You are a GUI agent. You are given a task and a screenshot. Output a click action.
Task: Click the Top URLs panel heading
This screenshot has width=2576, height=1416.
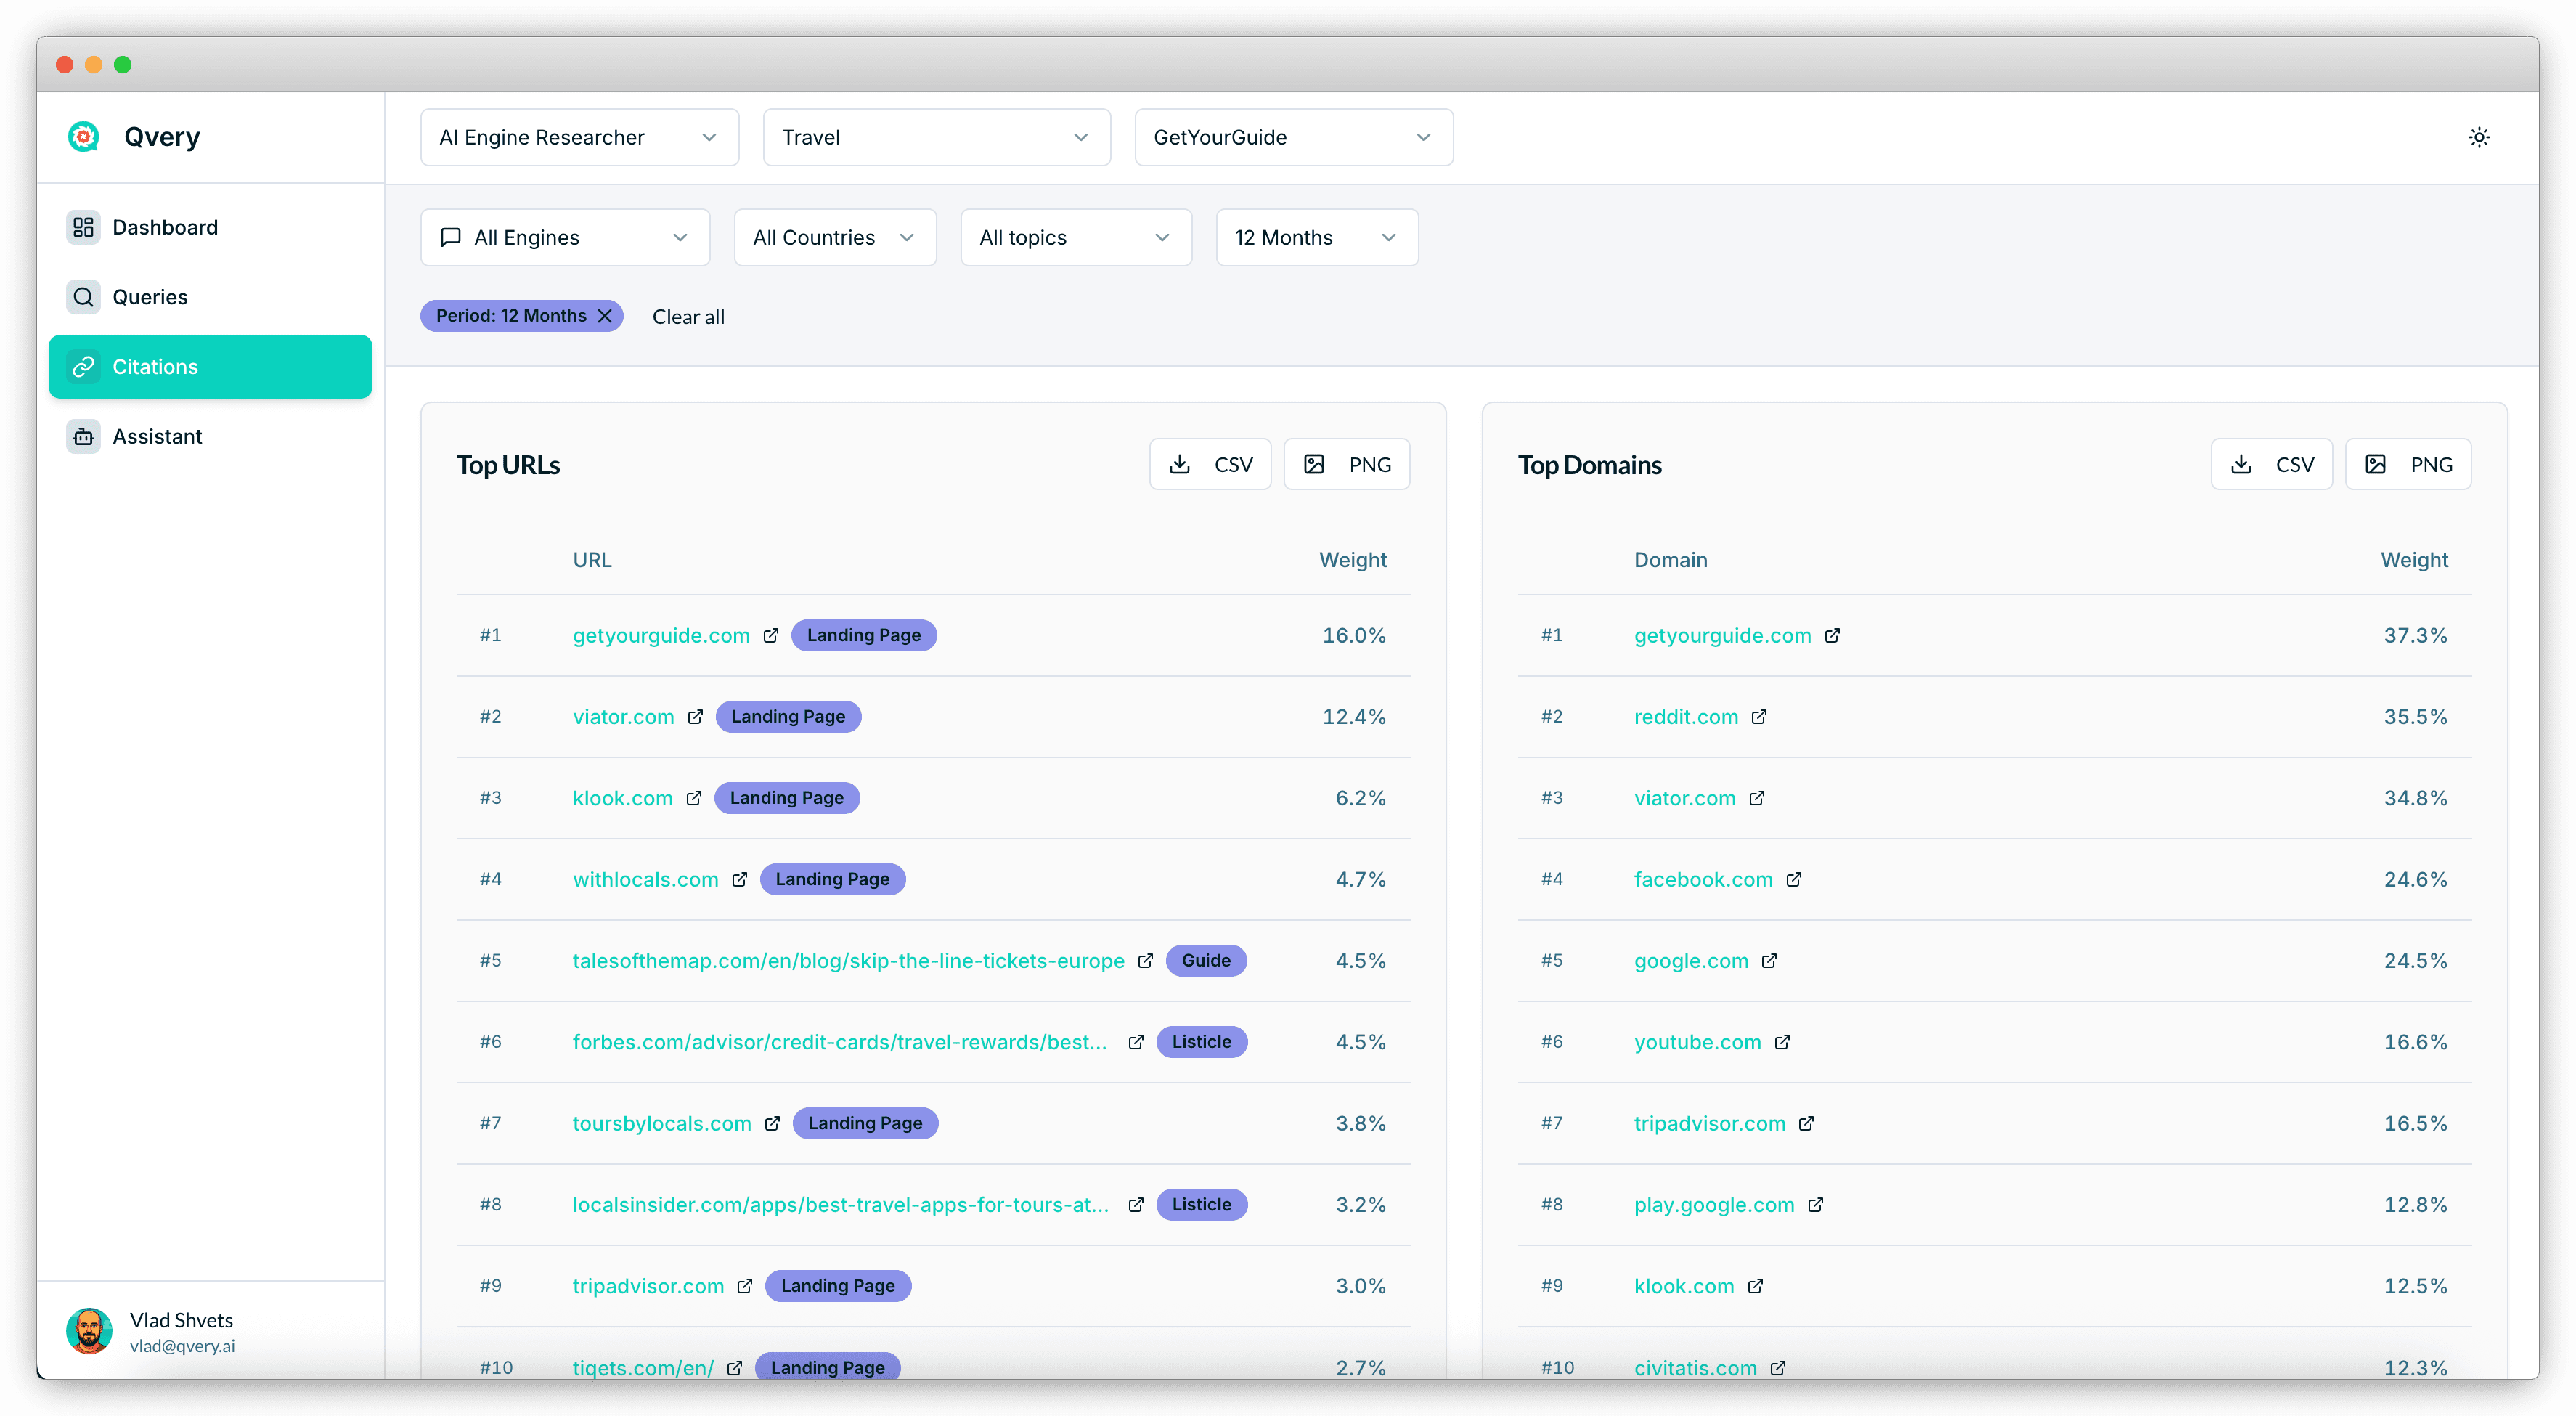click(508, 465)
